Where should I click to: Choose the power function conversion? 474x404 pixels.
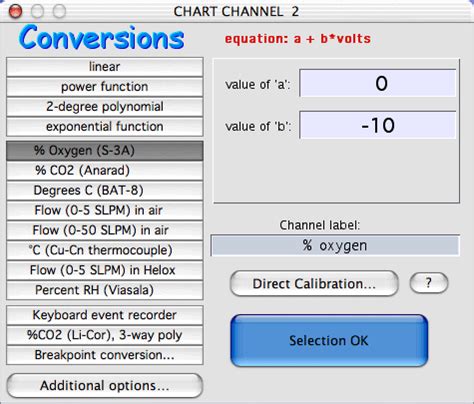point(104,87)
